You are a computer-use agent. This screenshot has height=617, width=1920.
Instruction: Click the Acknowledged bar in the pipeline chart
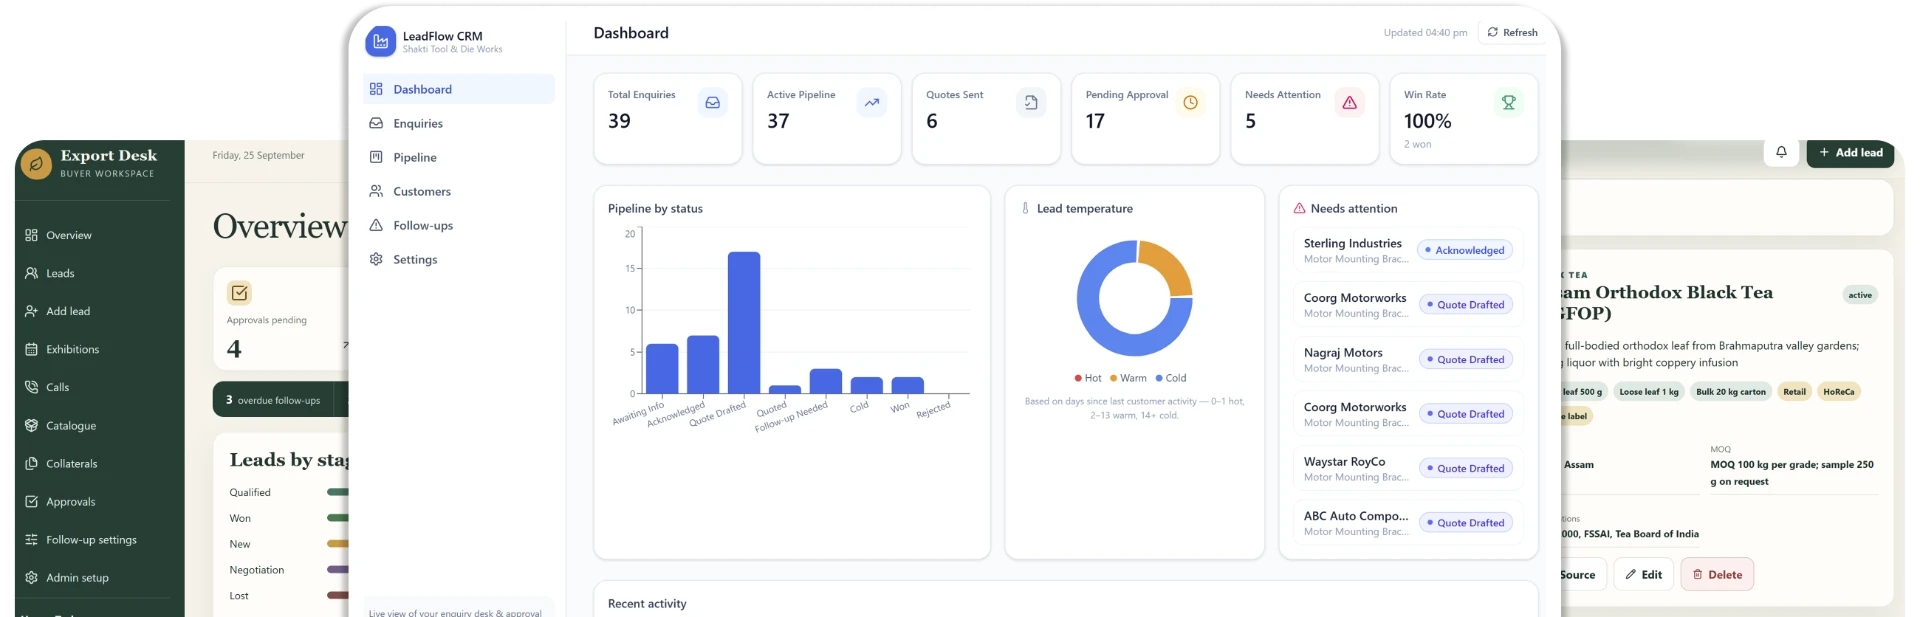703,364
